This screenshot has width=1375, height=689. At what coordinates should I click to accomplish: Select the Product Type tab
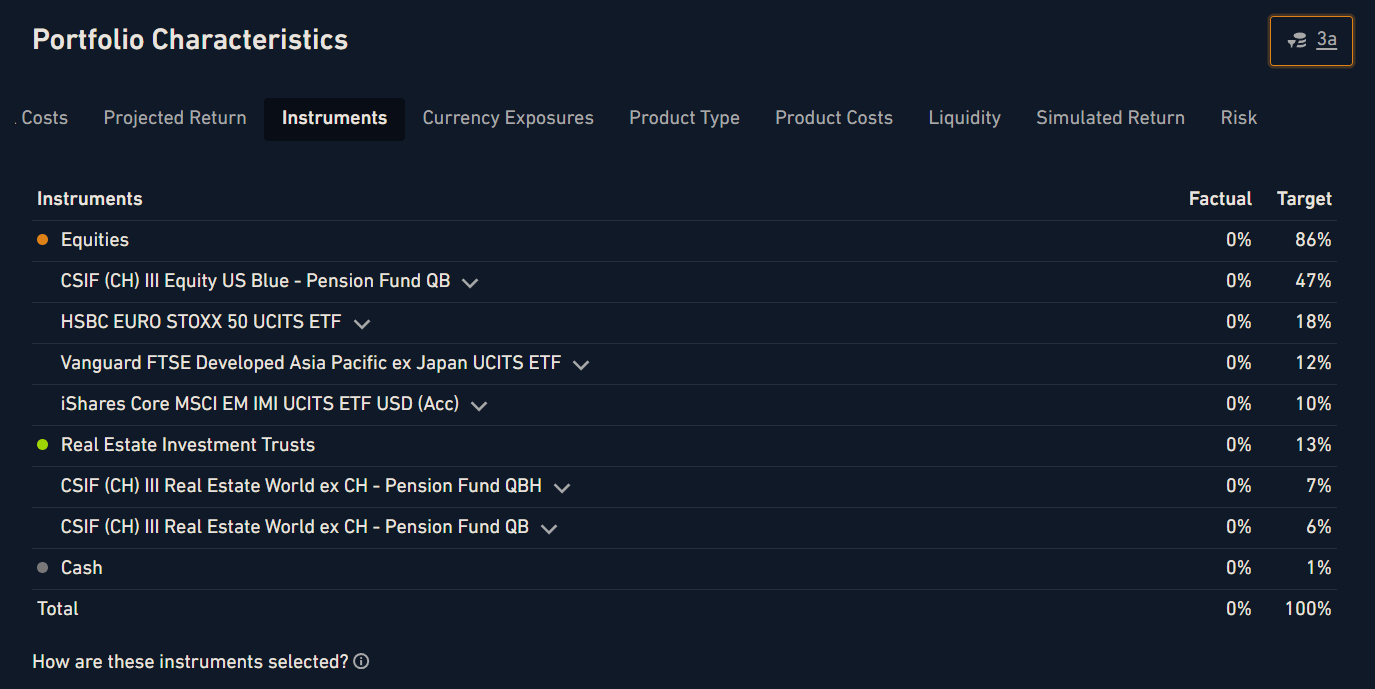(684, 118)
